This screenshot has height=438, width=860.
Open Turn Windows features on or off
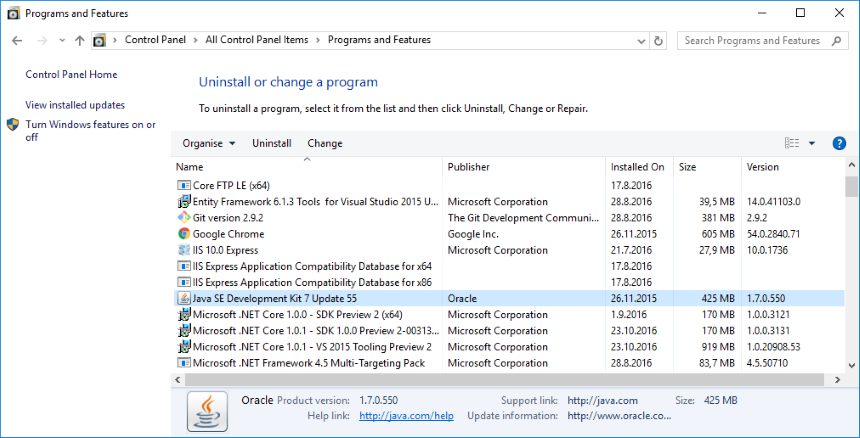pyautogui.click(x=90, y=131)
